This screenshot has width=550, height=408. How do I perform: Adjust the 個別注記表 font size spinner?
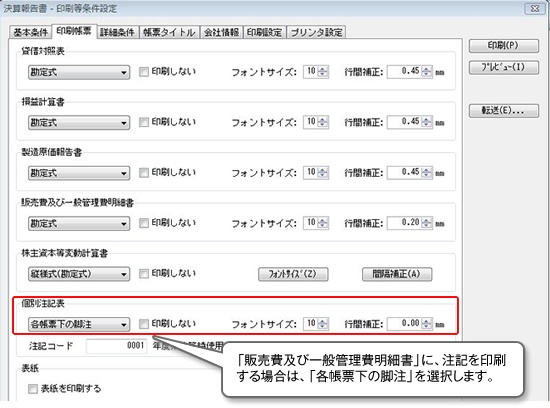pyautogui.click(x=323, y=324)
